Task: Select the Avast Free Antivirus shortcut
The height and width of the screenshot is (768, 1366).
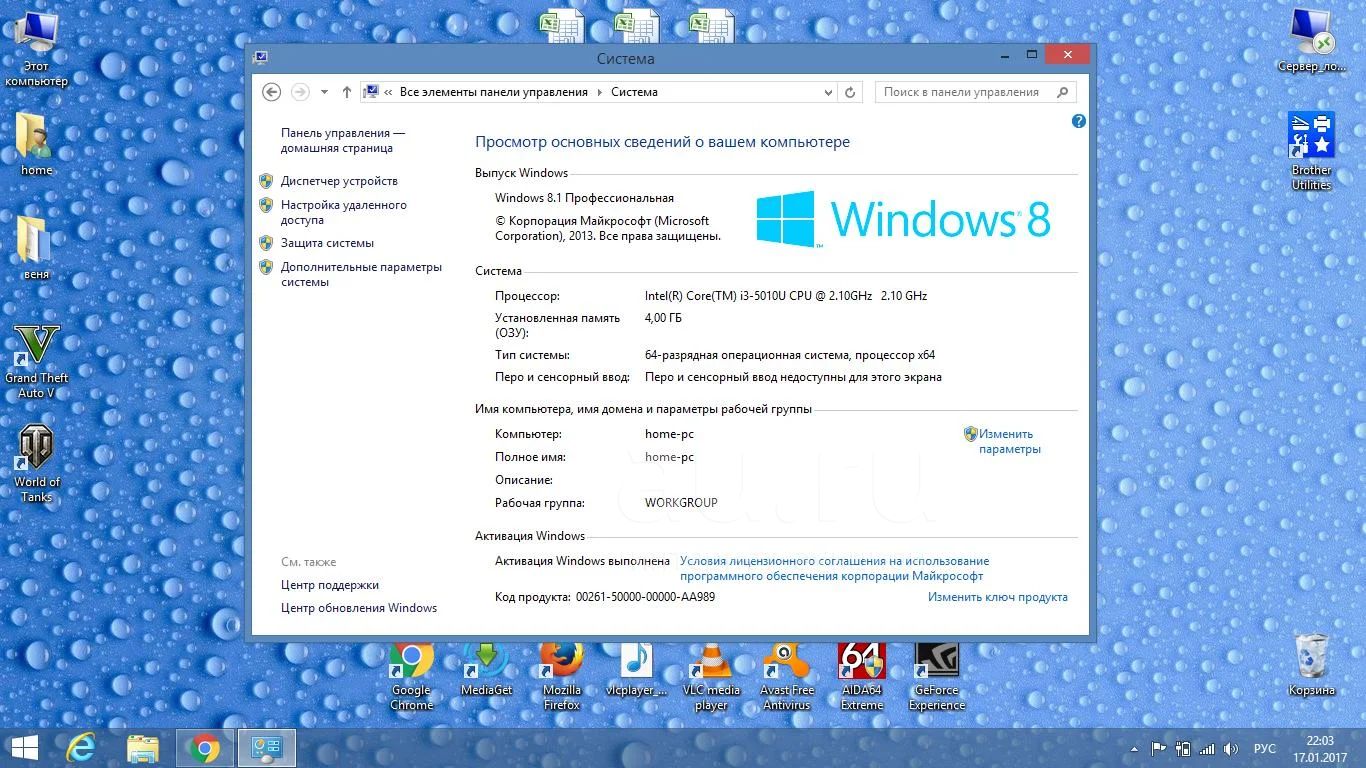Action: coord(786,677)
